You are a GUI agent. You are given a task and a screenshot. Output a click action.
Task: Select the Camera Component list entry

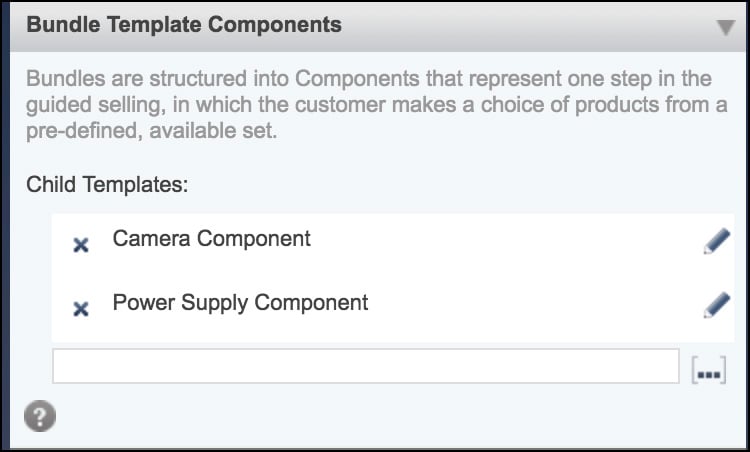pos(393,245)
